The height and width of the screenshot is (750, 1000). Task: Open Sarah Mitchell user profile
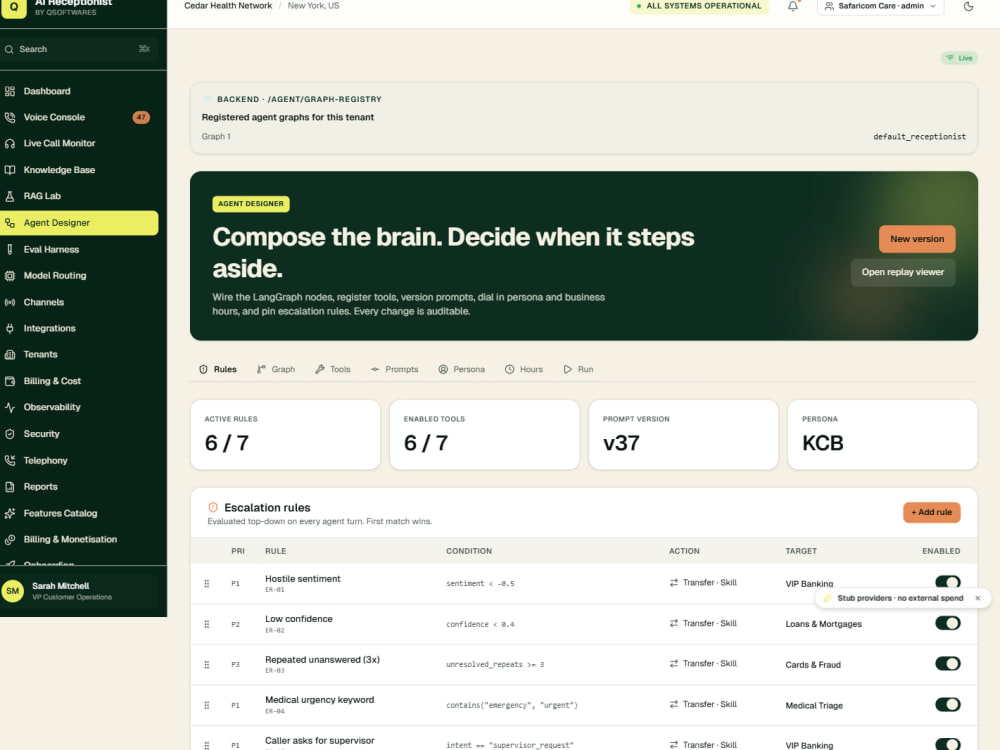point(80,591)
